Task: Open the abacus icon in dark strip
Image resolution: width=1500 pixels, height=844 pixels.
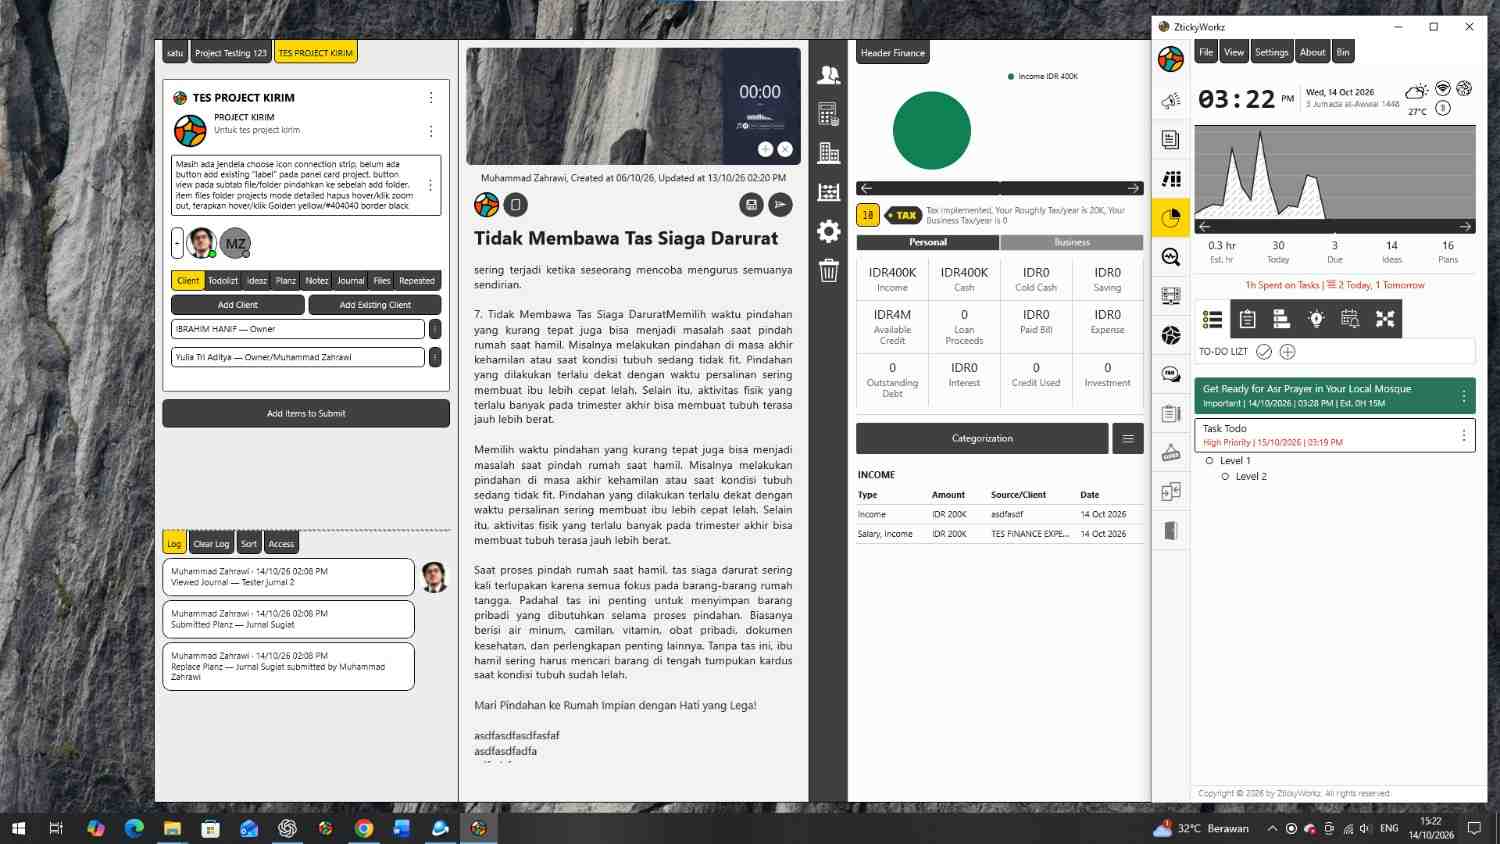Action: pyautogui.click(x=828, y=192)
